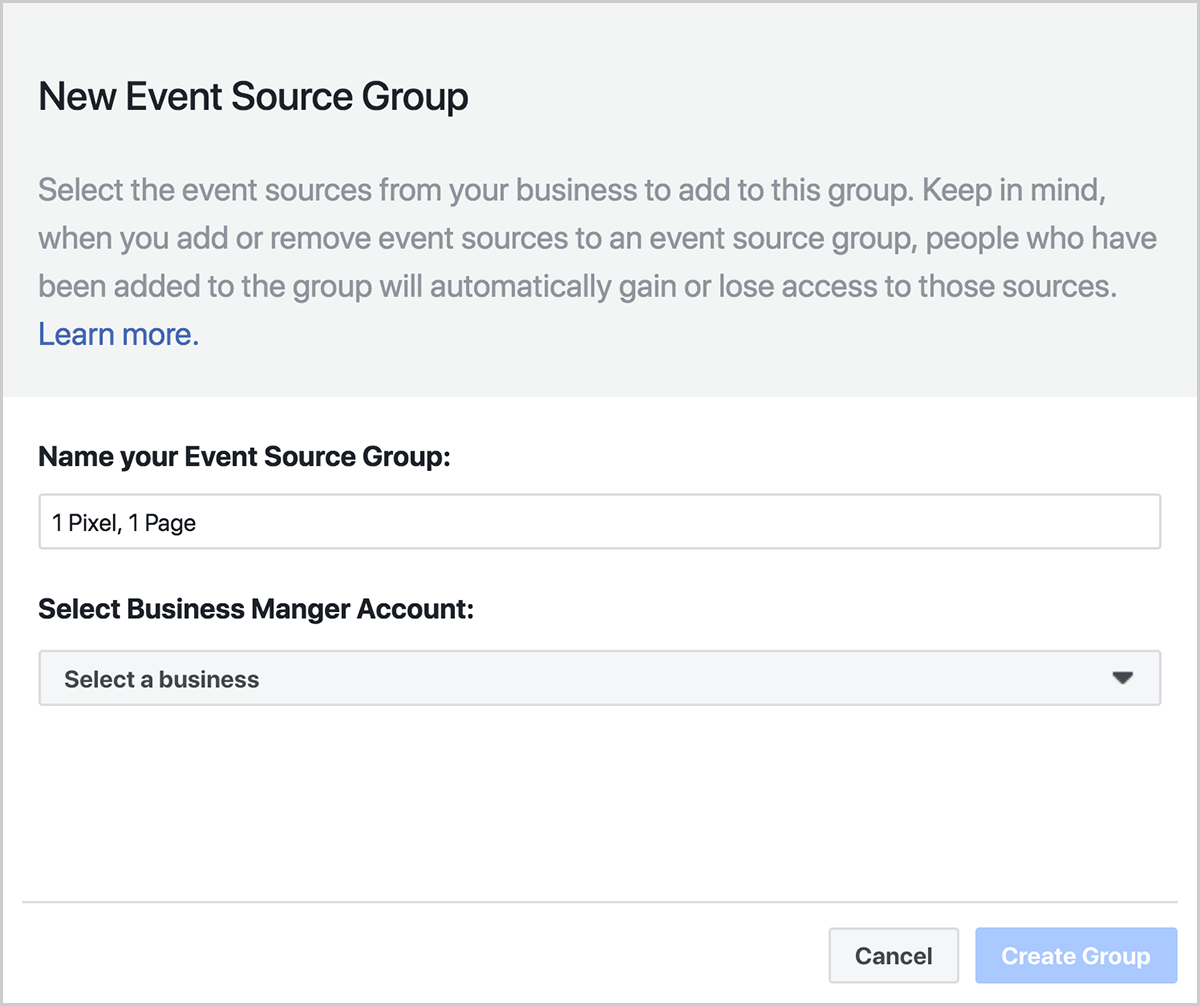Click the description line starting 'Select the event sources'
This screenshot has height=1006, width=1200.
(571, 190)
